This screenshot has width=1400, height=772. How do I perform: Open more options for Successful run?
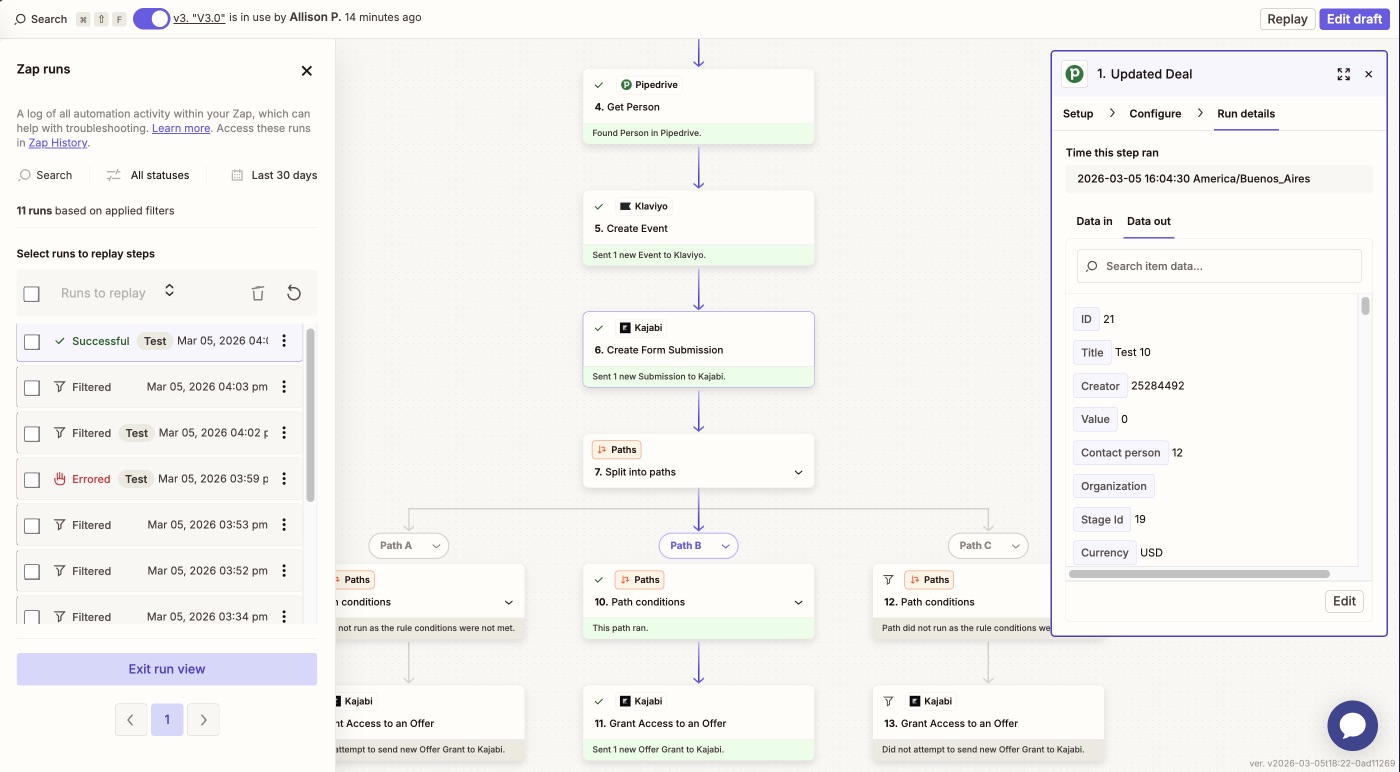coord(284,341)
